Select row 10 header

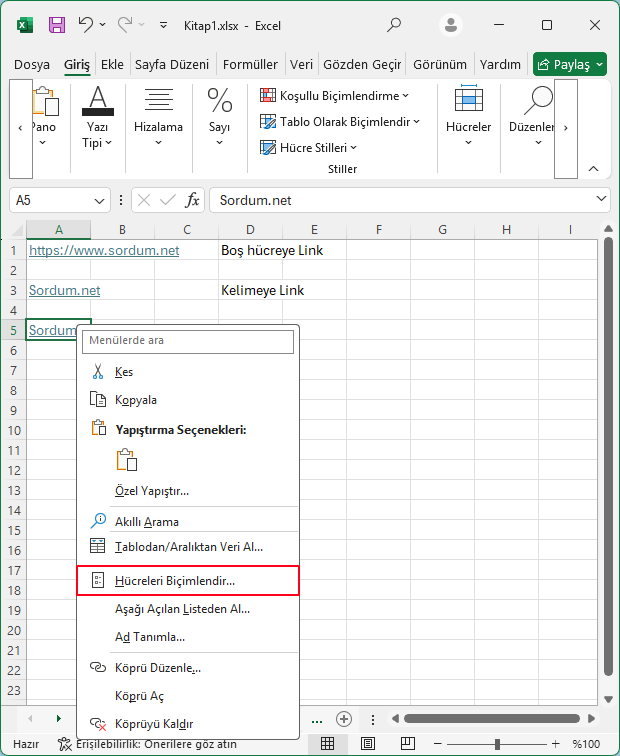point(14,430)
